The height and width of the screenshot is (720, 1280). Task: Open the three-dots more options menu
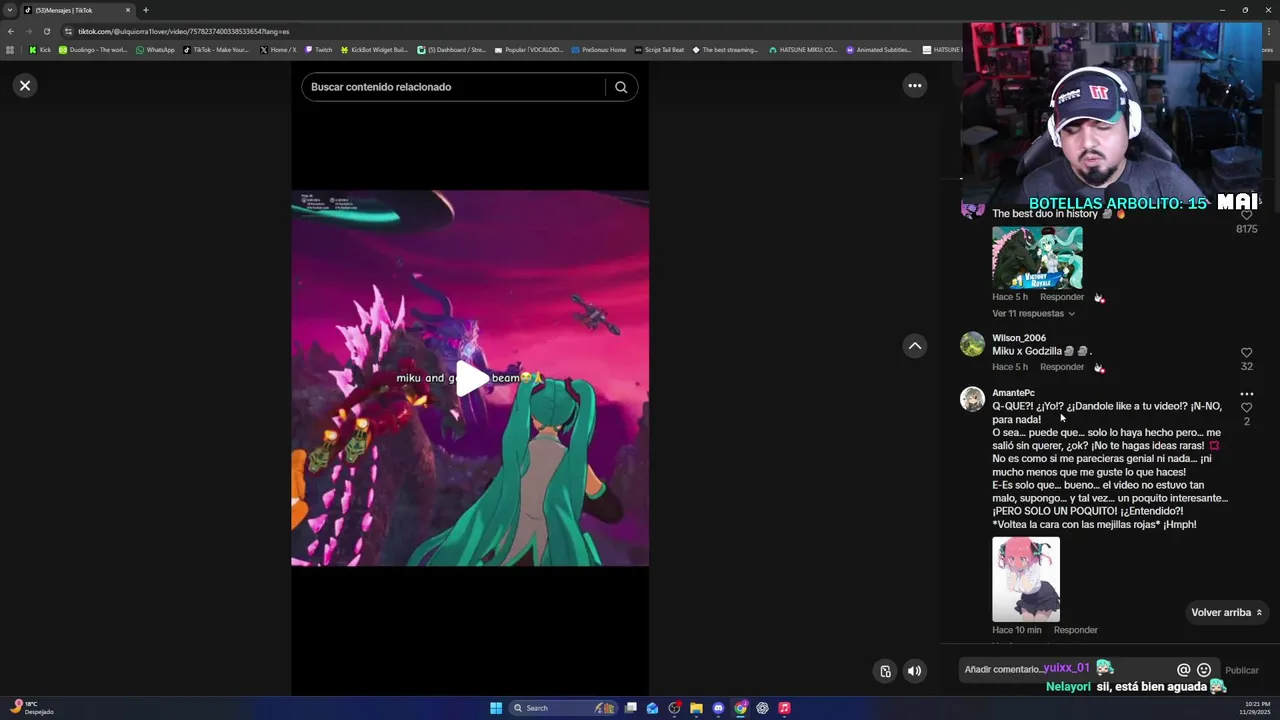[x=914, y=86]
